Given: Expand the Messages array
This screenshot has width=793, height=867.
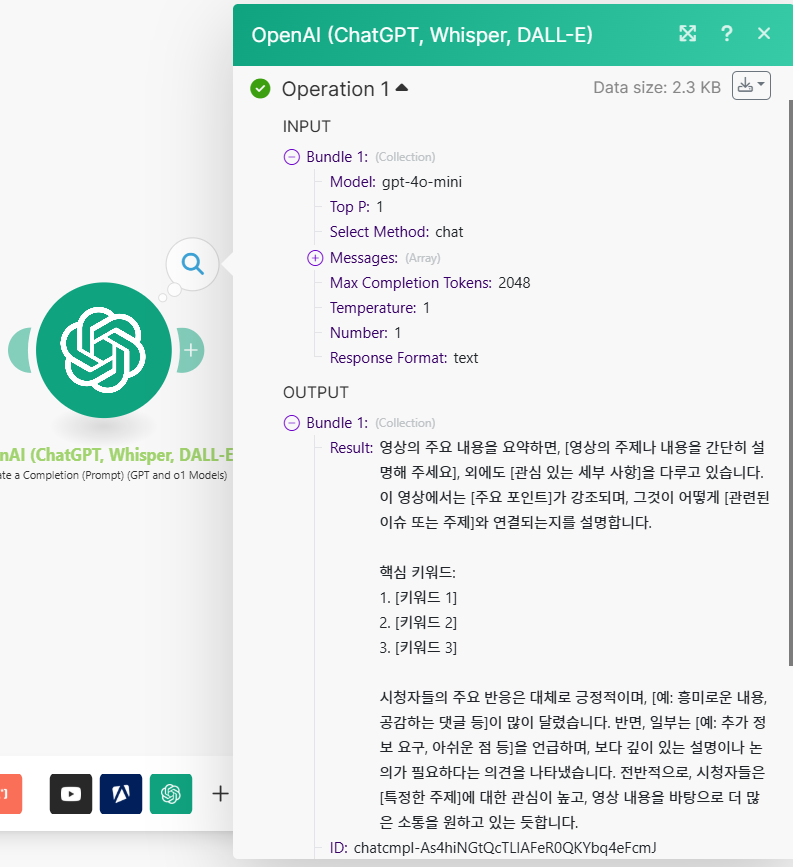Looking at the screenshot, I should [315, 258].
